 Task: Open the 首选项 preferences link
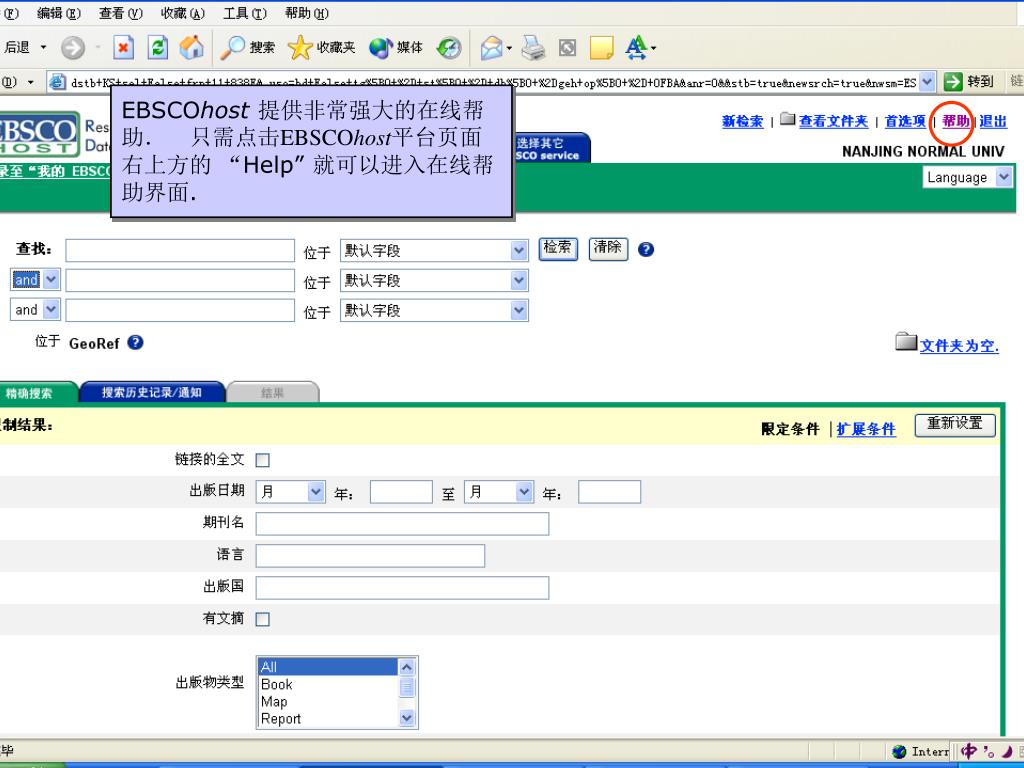coord(905,121)
